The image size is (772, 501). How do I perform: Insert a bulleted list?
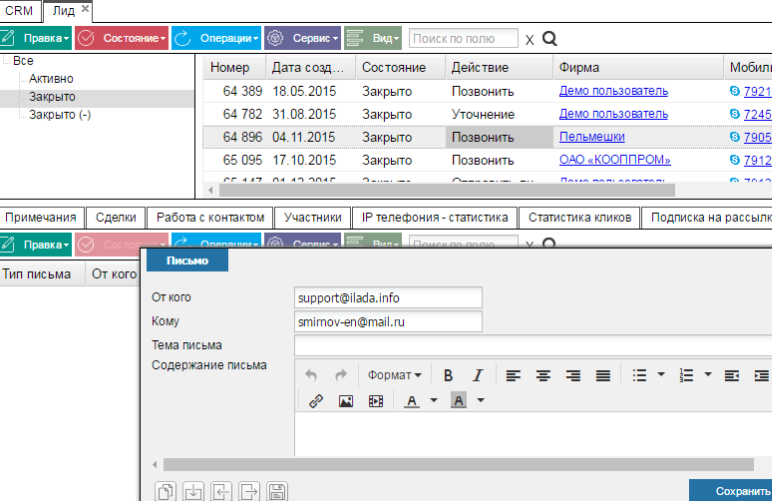coord(639,376)
